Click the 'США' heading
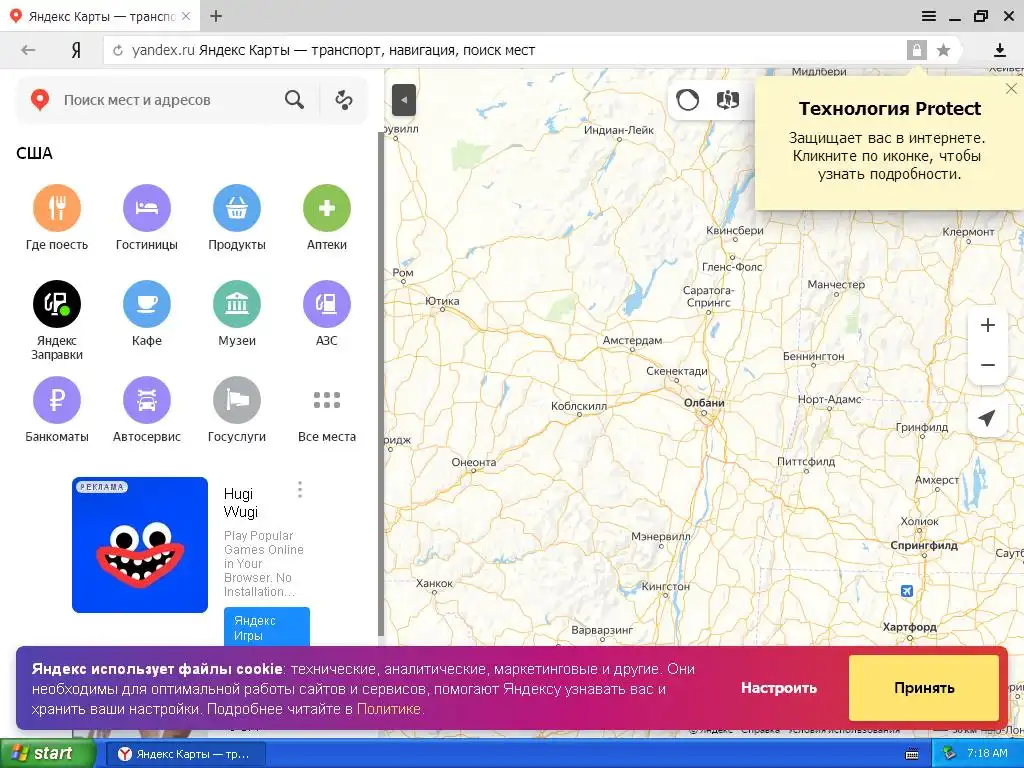1024x768 pixels. [34, 153]
